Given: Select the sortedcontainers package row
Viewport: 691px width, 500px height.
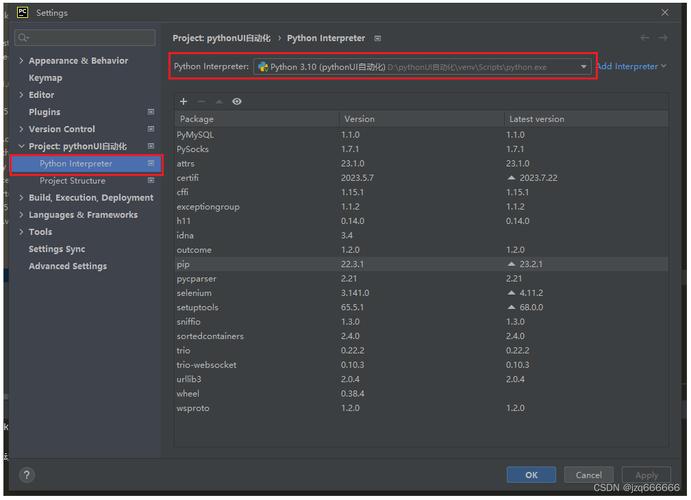Looking at the screenshot, I should point(421,336).
